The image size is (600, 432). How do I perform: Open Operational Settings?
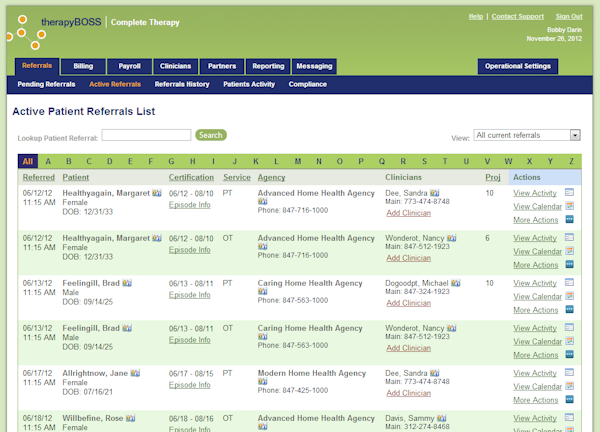[518, 66]
